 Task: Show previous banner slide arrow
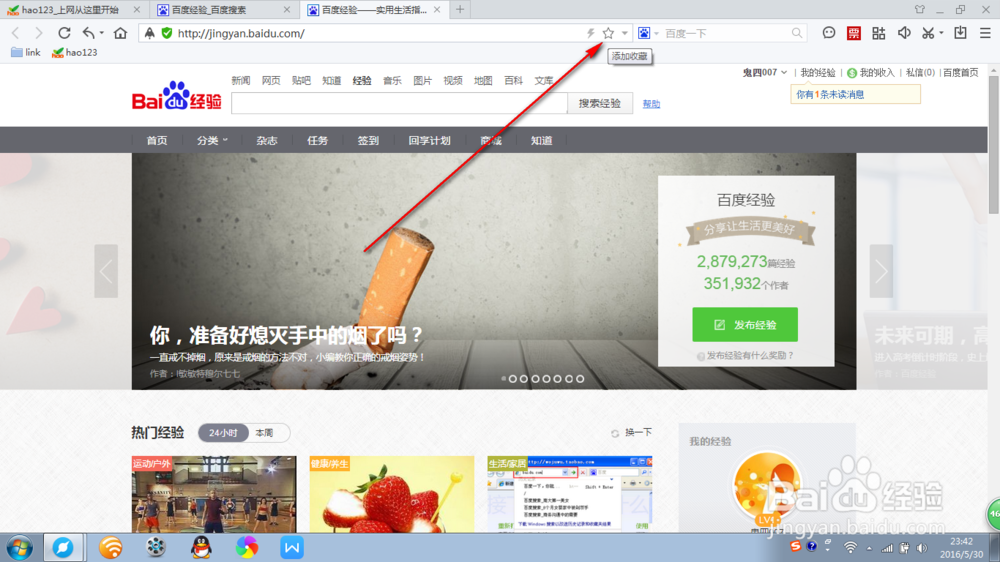click(106, 271)
